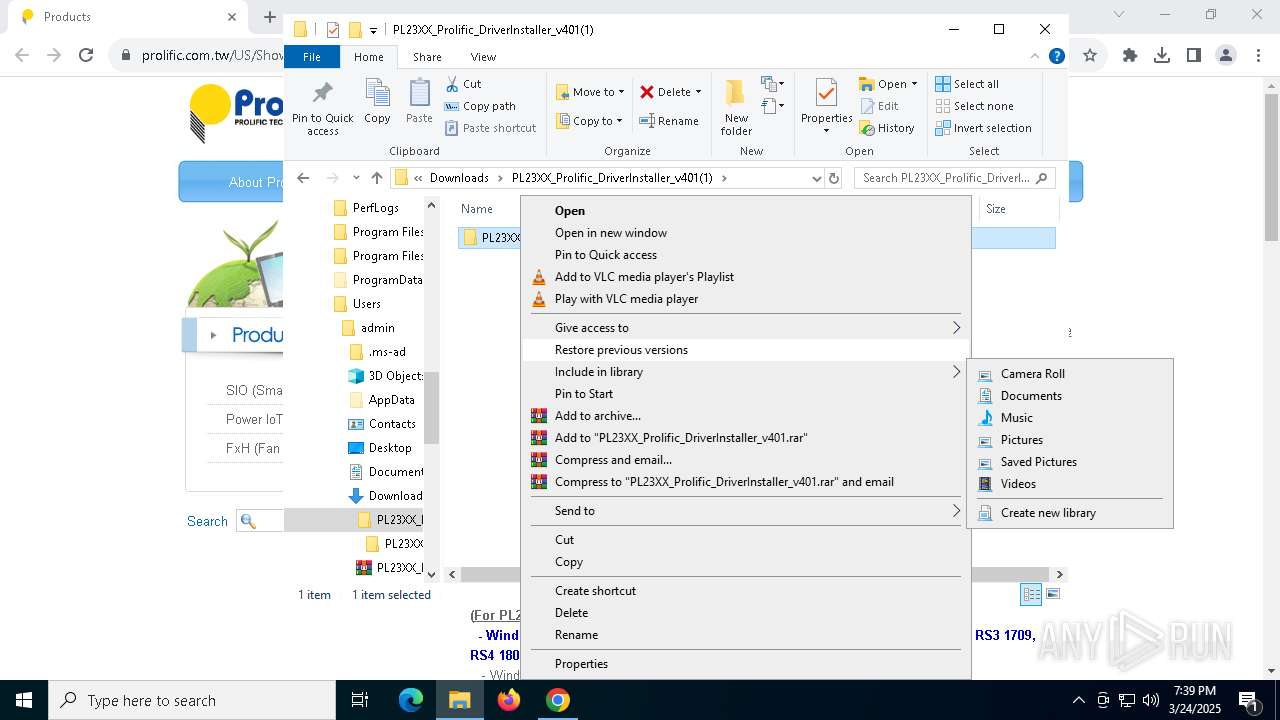Click the Search link on webpage
The height and width of the screenshot is (720, 1280).
207,521
